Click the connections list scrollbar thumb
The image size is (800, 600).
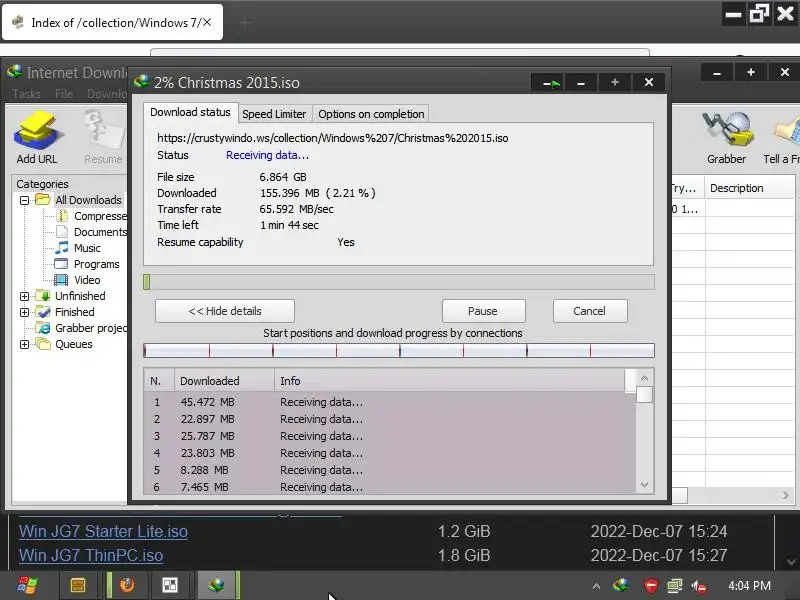click(644, 394)
